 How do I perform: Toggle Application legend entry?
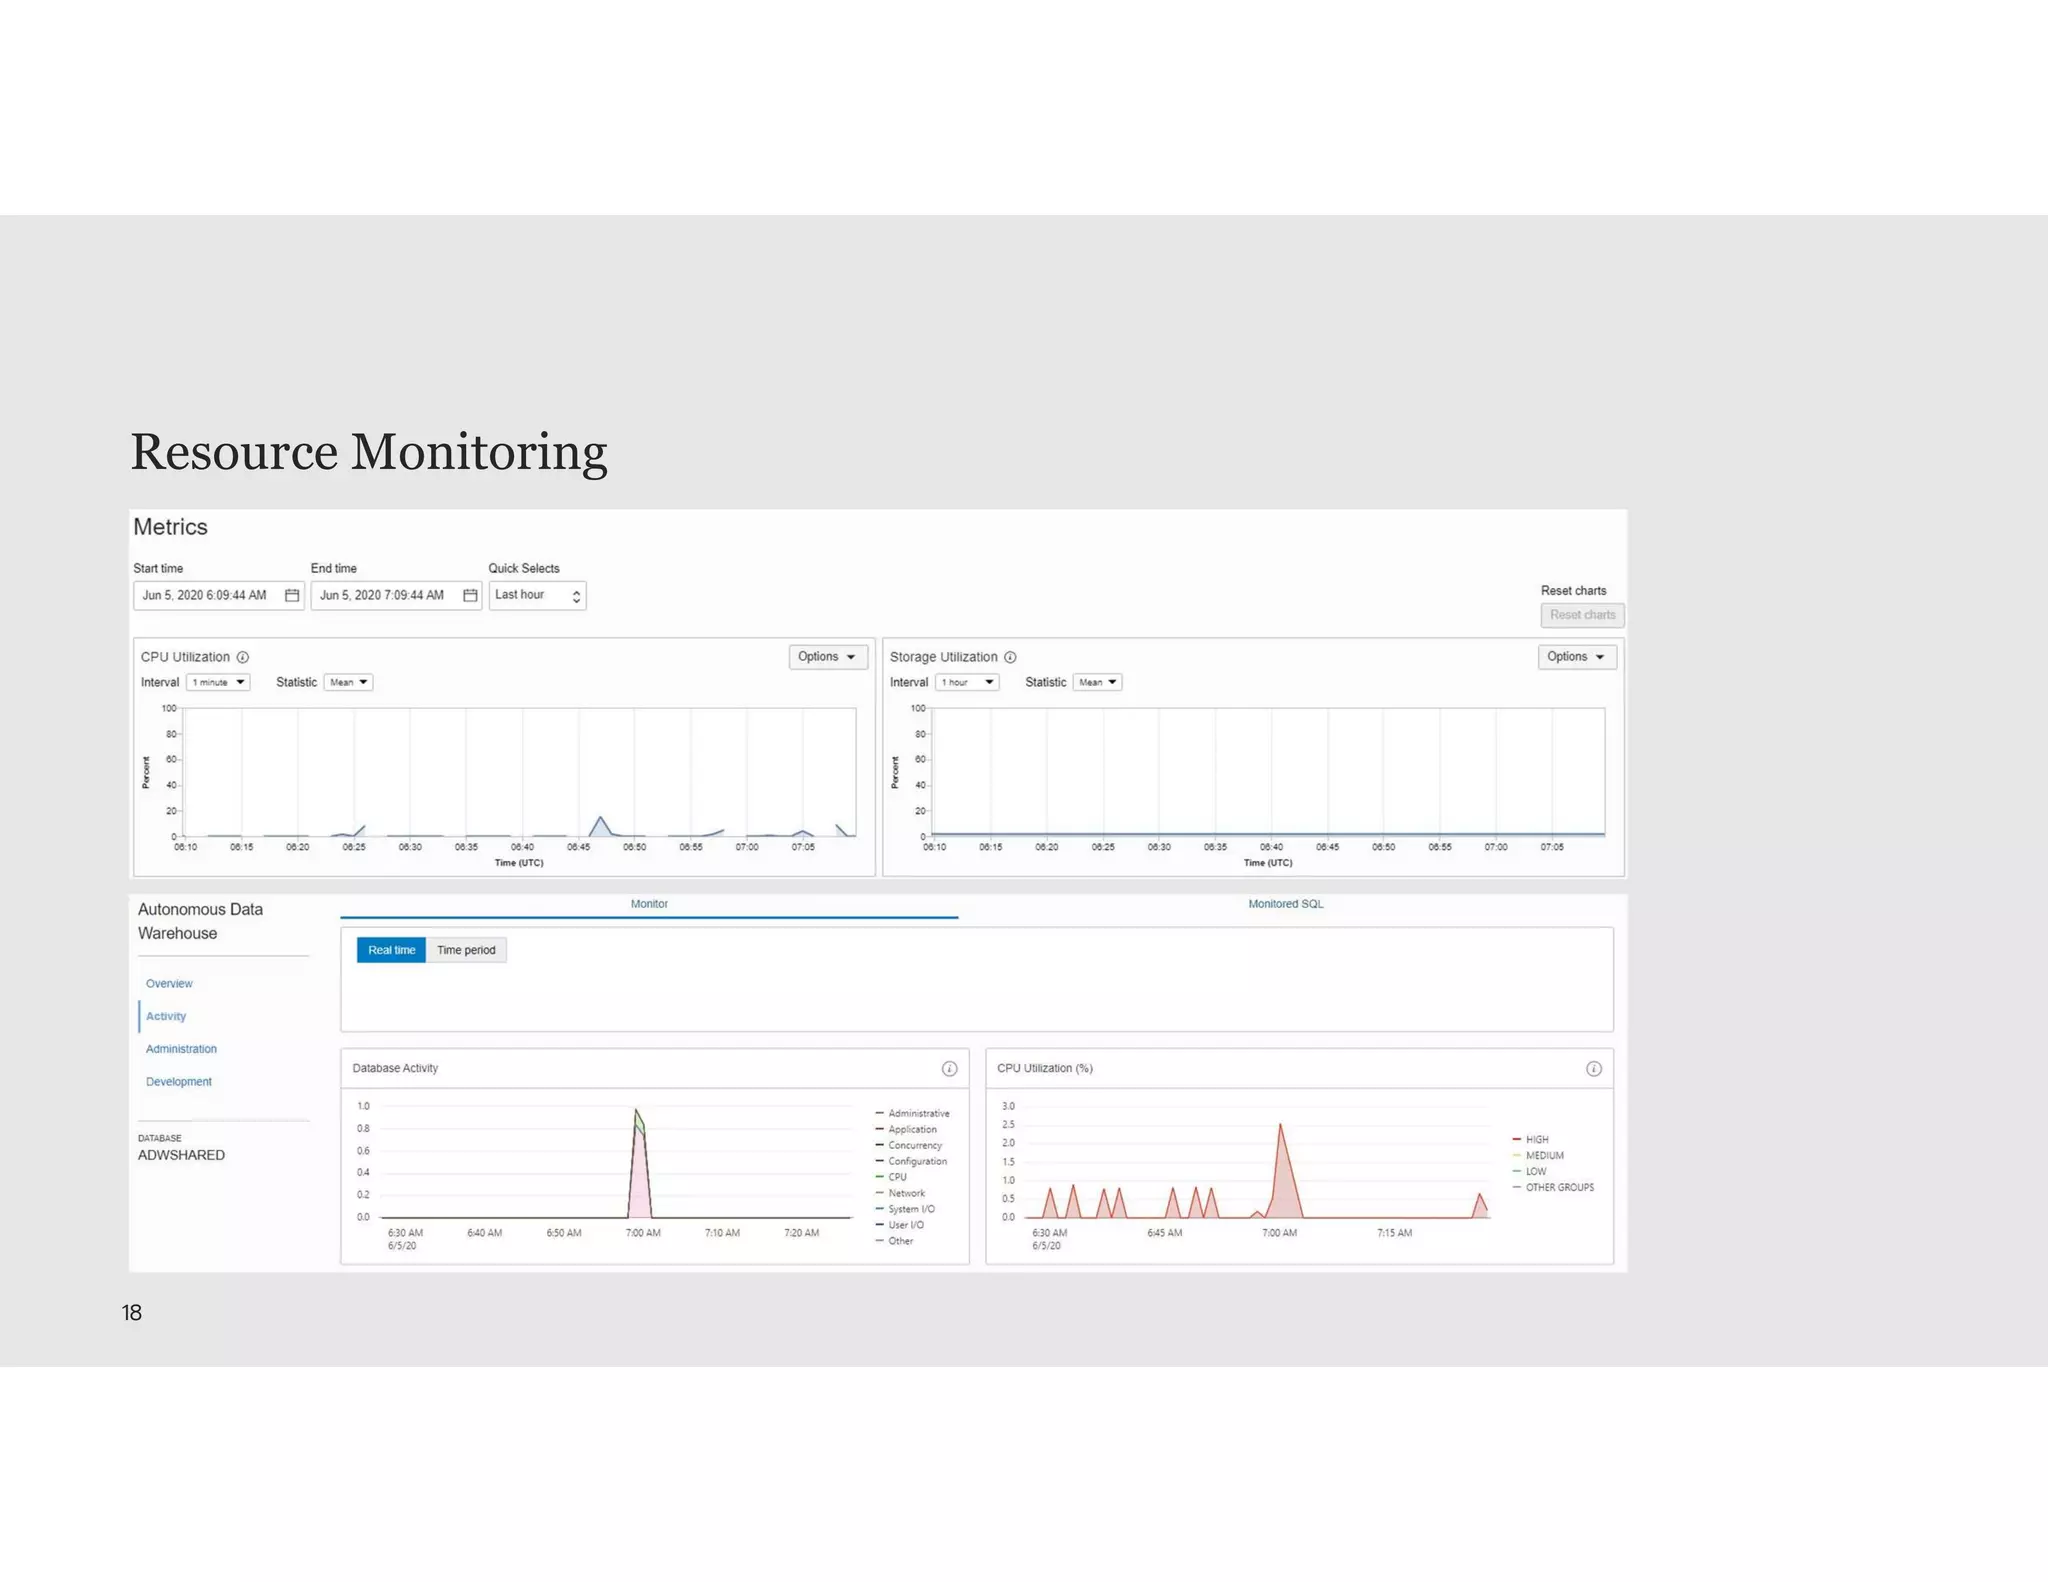coord(906,1129)
